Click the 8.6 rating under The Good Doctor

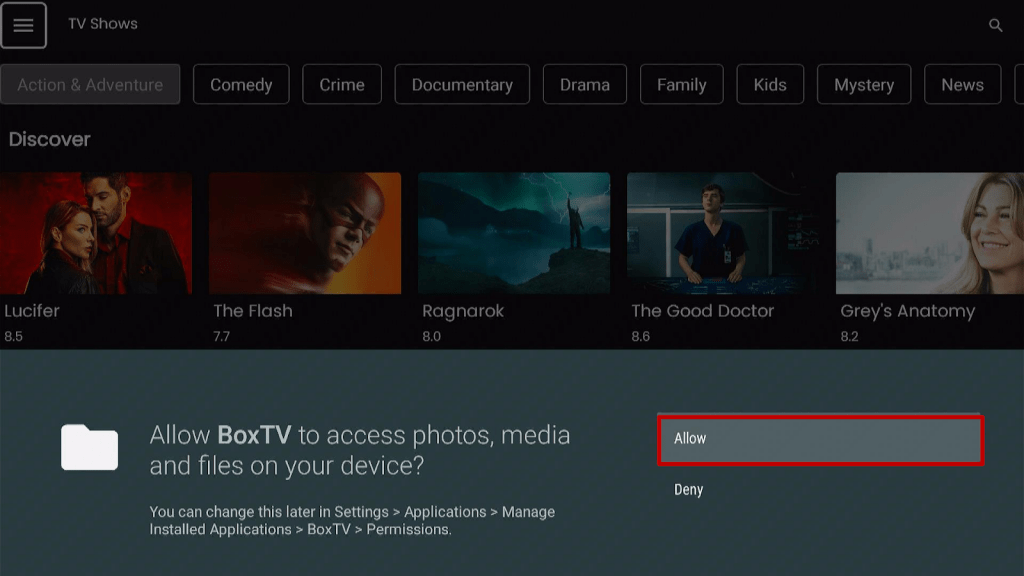641,336
